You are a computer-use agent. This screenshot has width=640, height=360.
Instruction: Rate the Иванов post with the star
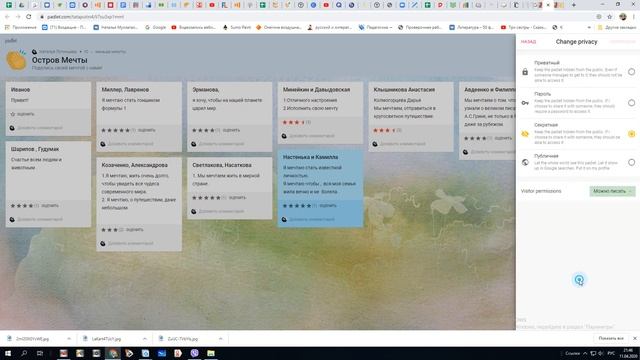[x=13, y=114]
